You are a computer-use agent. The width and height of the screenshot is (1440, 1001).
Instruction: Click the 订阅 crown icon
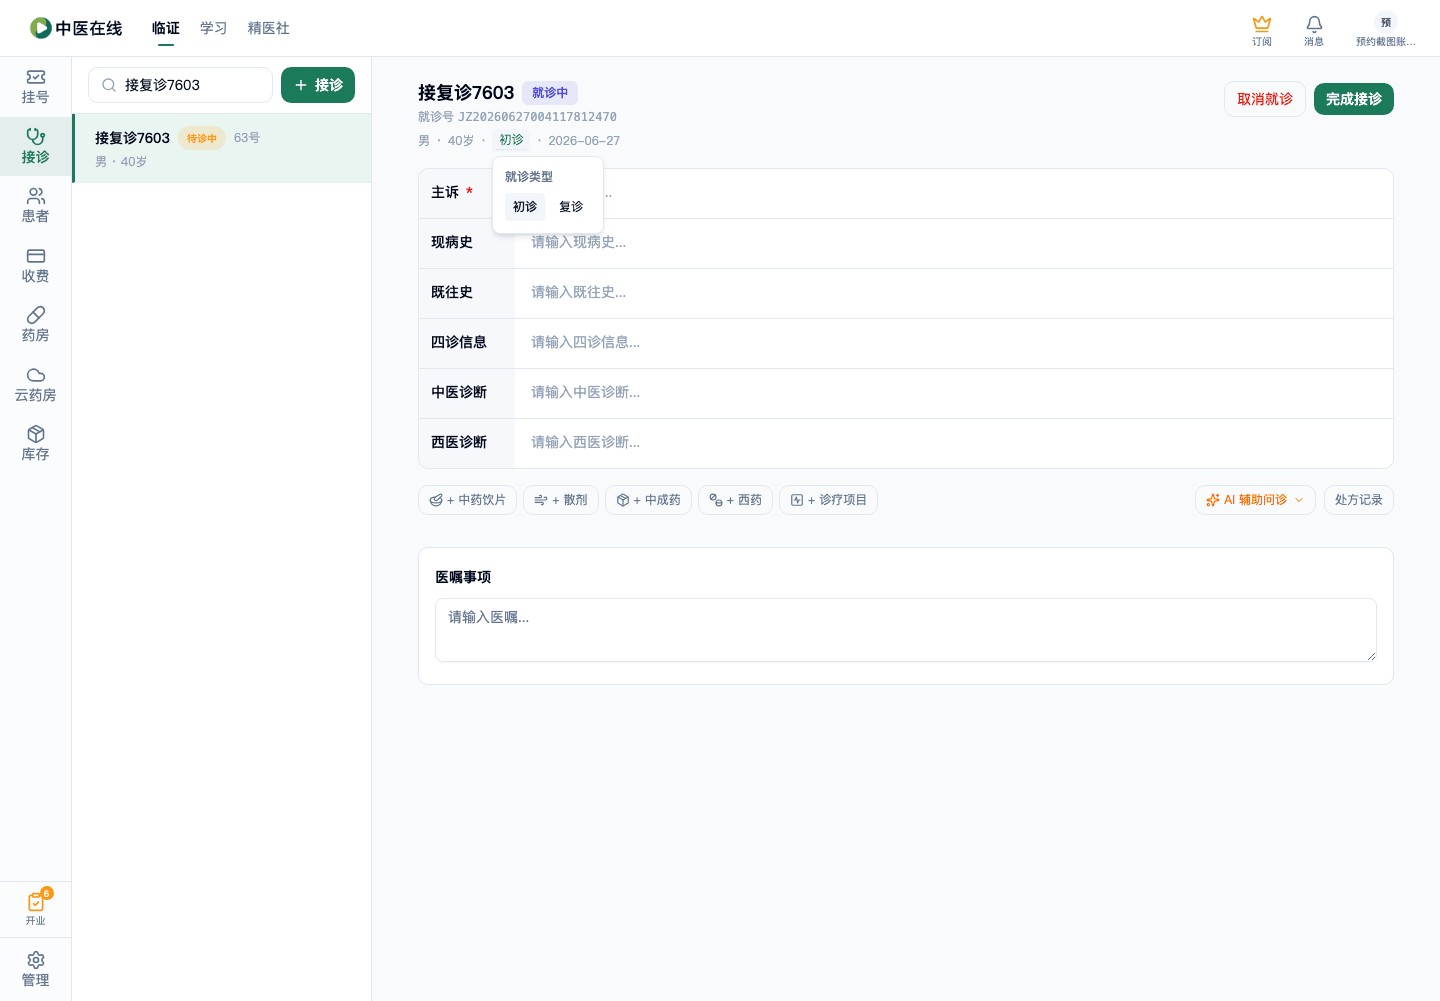pyautogui.click(x=1262, y=30)
